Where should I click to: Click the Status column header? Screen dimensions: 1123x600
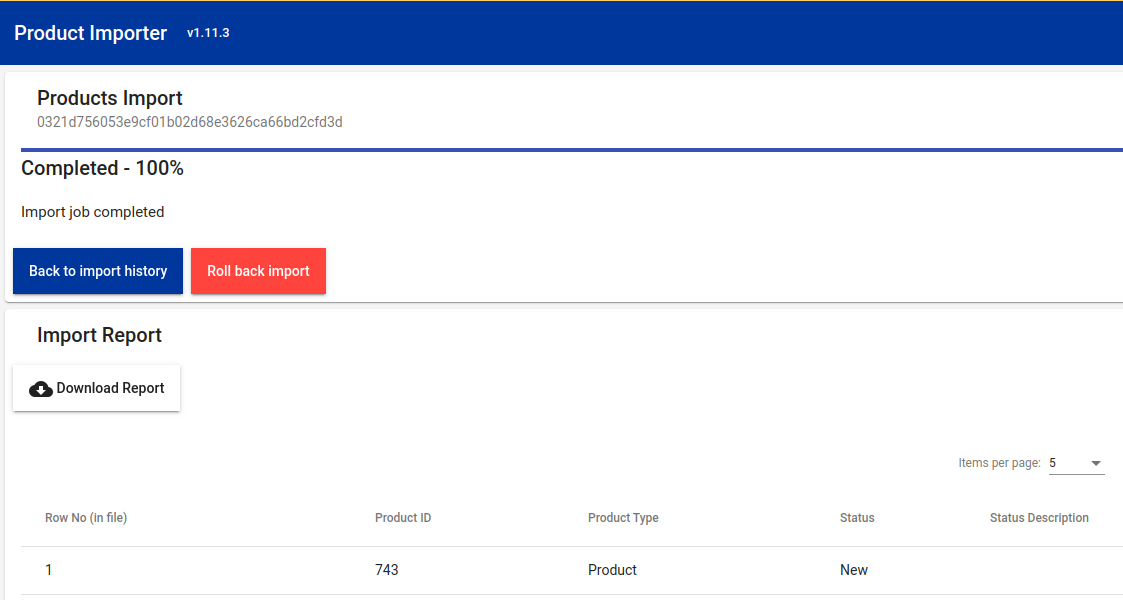(x=857, y=518)
